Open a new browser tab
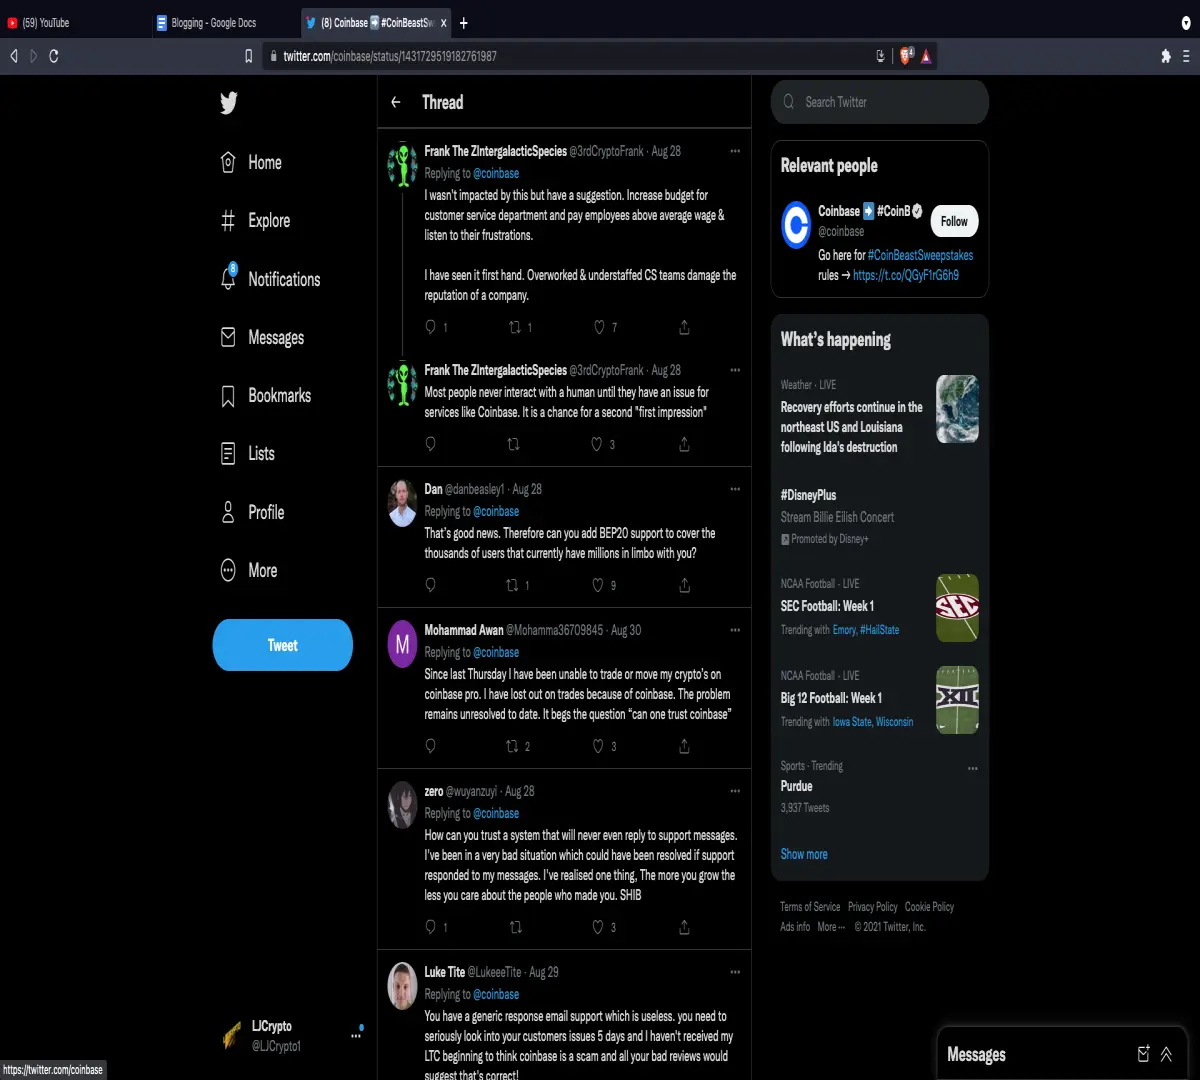This screenshot has width=1200, height=1080. (x=463, y=23)
